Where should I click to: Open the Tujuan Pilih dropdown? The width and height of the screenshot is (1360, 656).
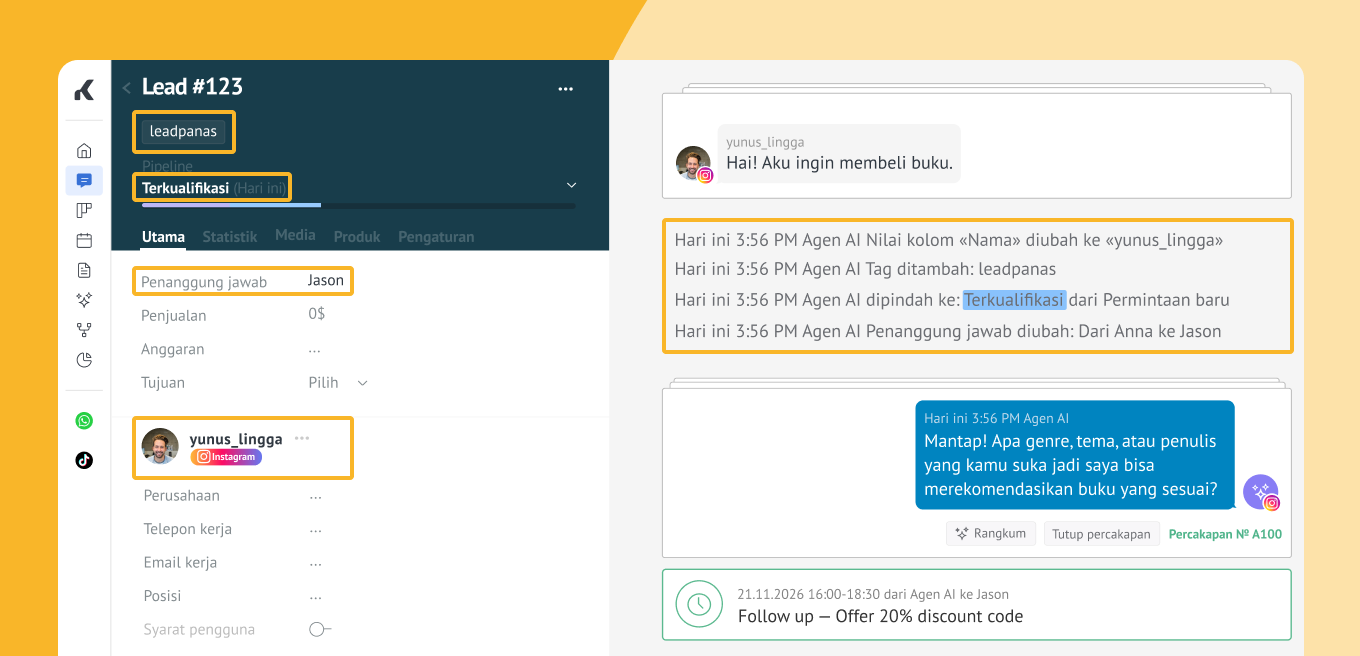click(337, 383)
